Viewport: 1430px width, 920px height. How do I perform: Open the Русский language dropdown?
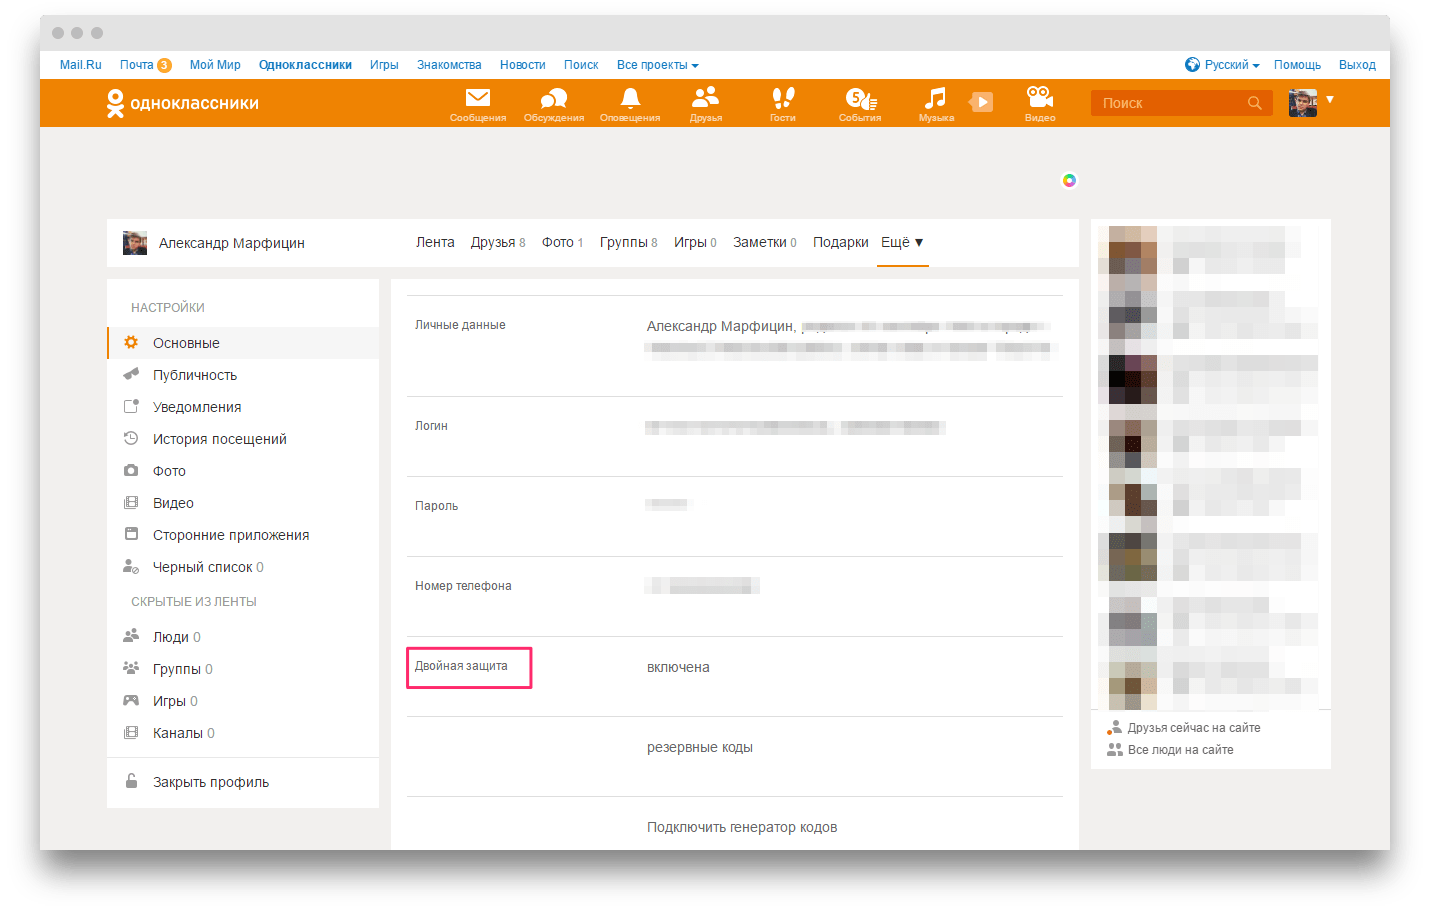[x=1232, y=65]
